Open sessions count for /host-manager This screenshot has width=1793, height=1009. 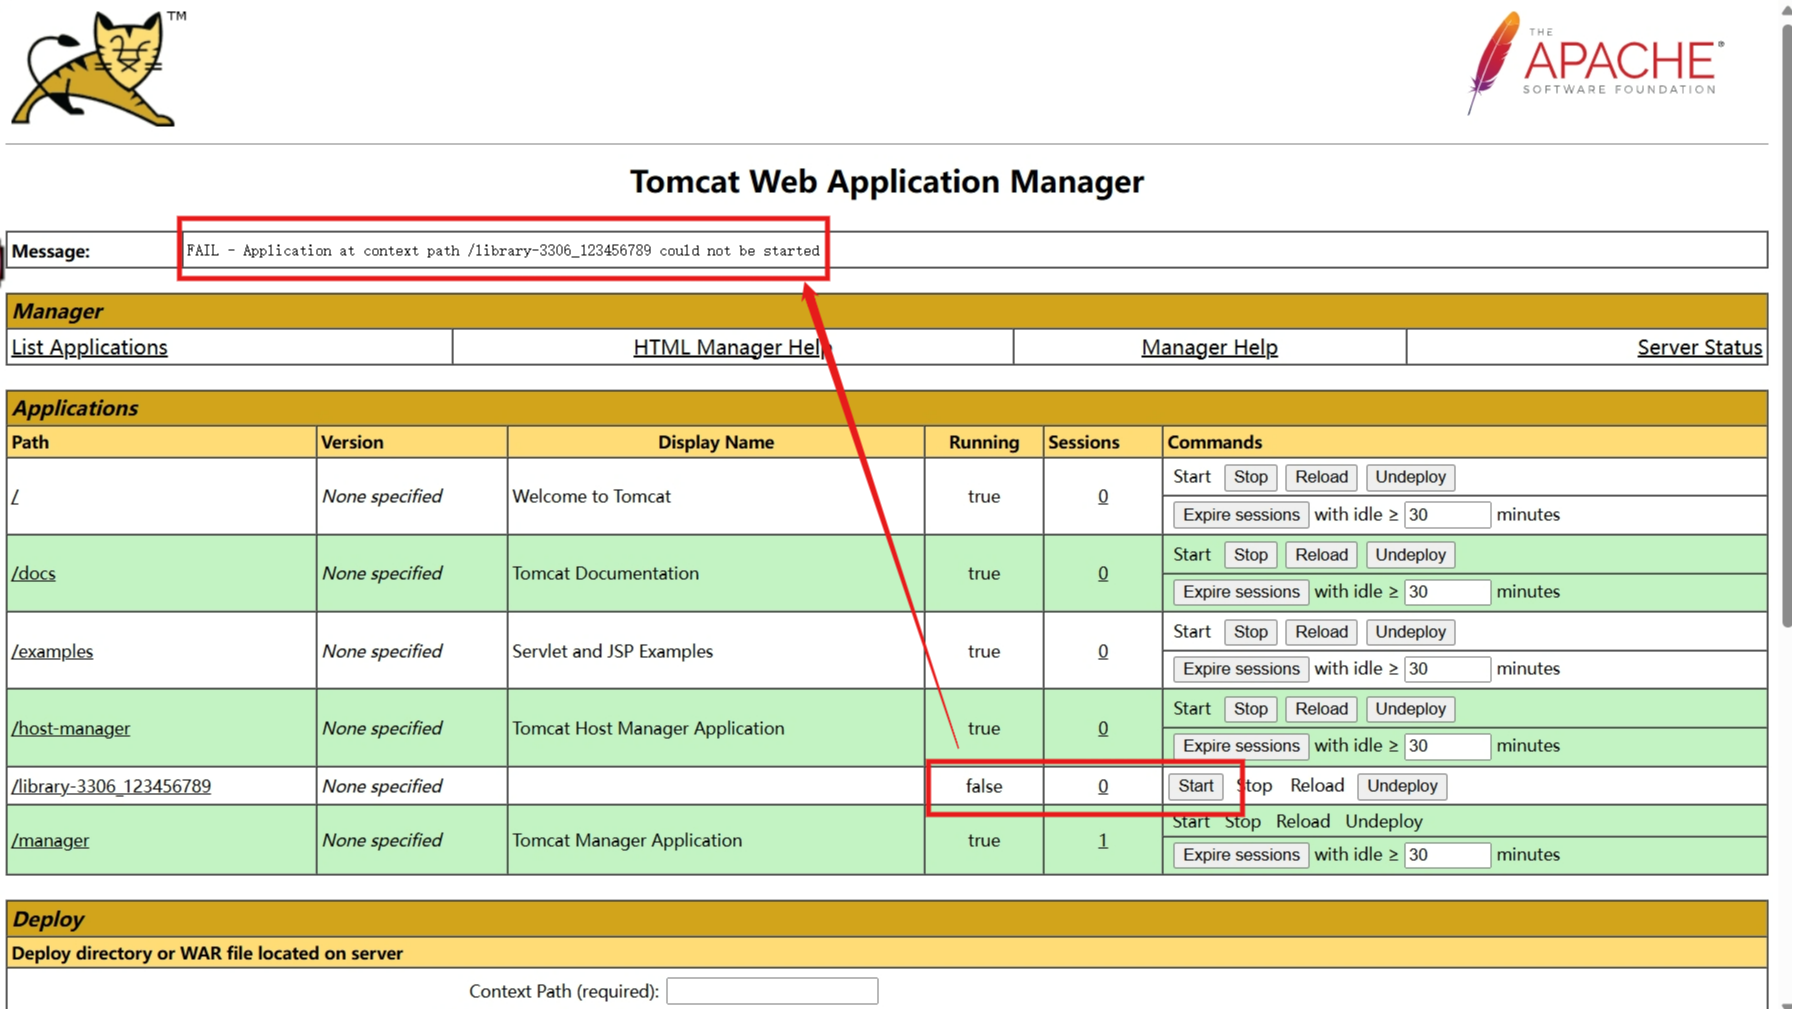click(1103, 728)
